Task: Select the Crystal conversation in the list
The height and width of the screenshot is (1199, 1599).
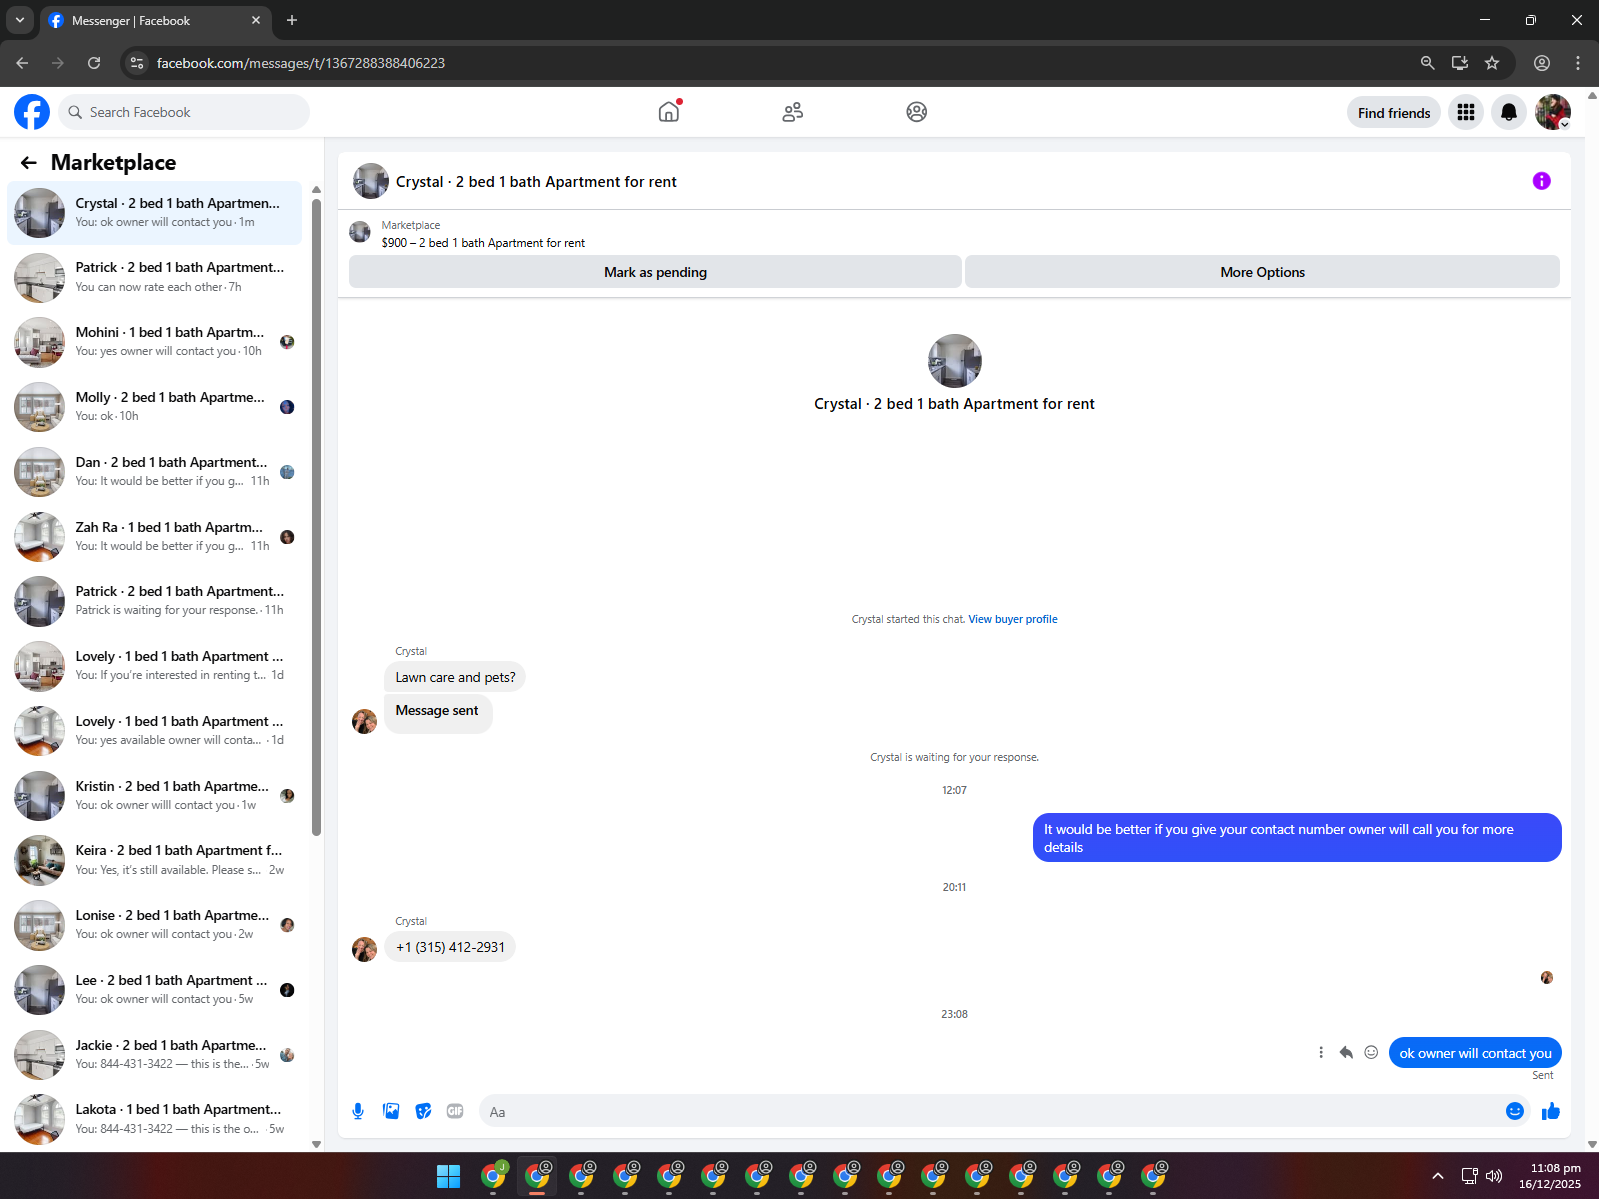Action: pos(155,213)
